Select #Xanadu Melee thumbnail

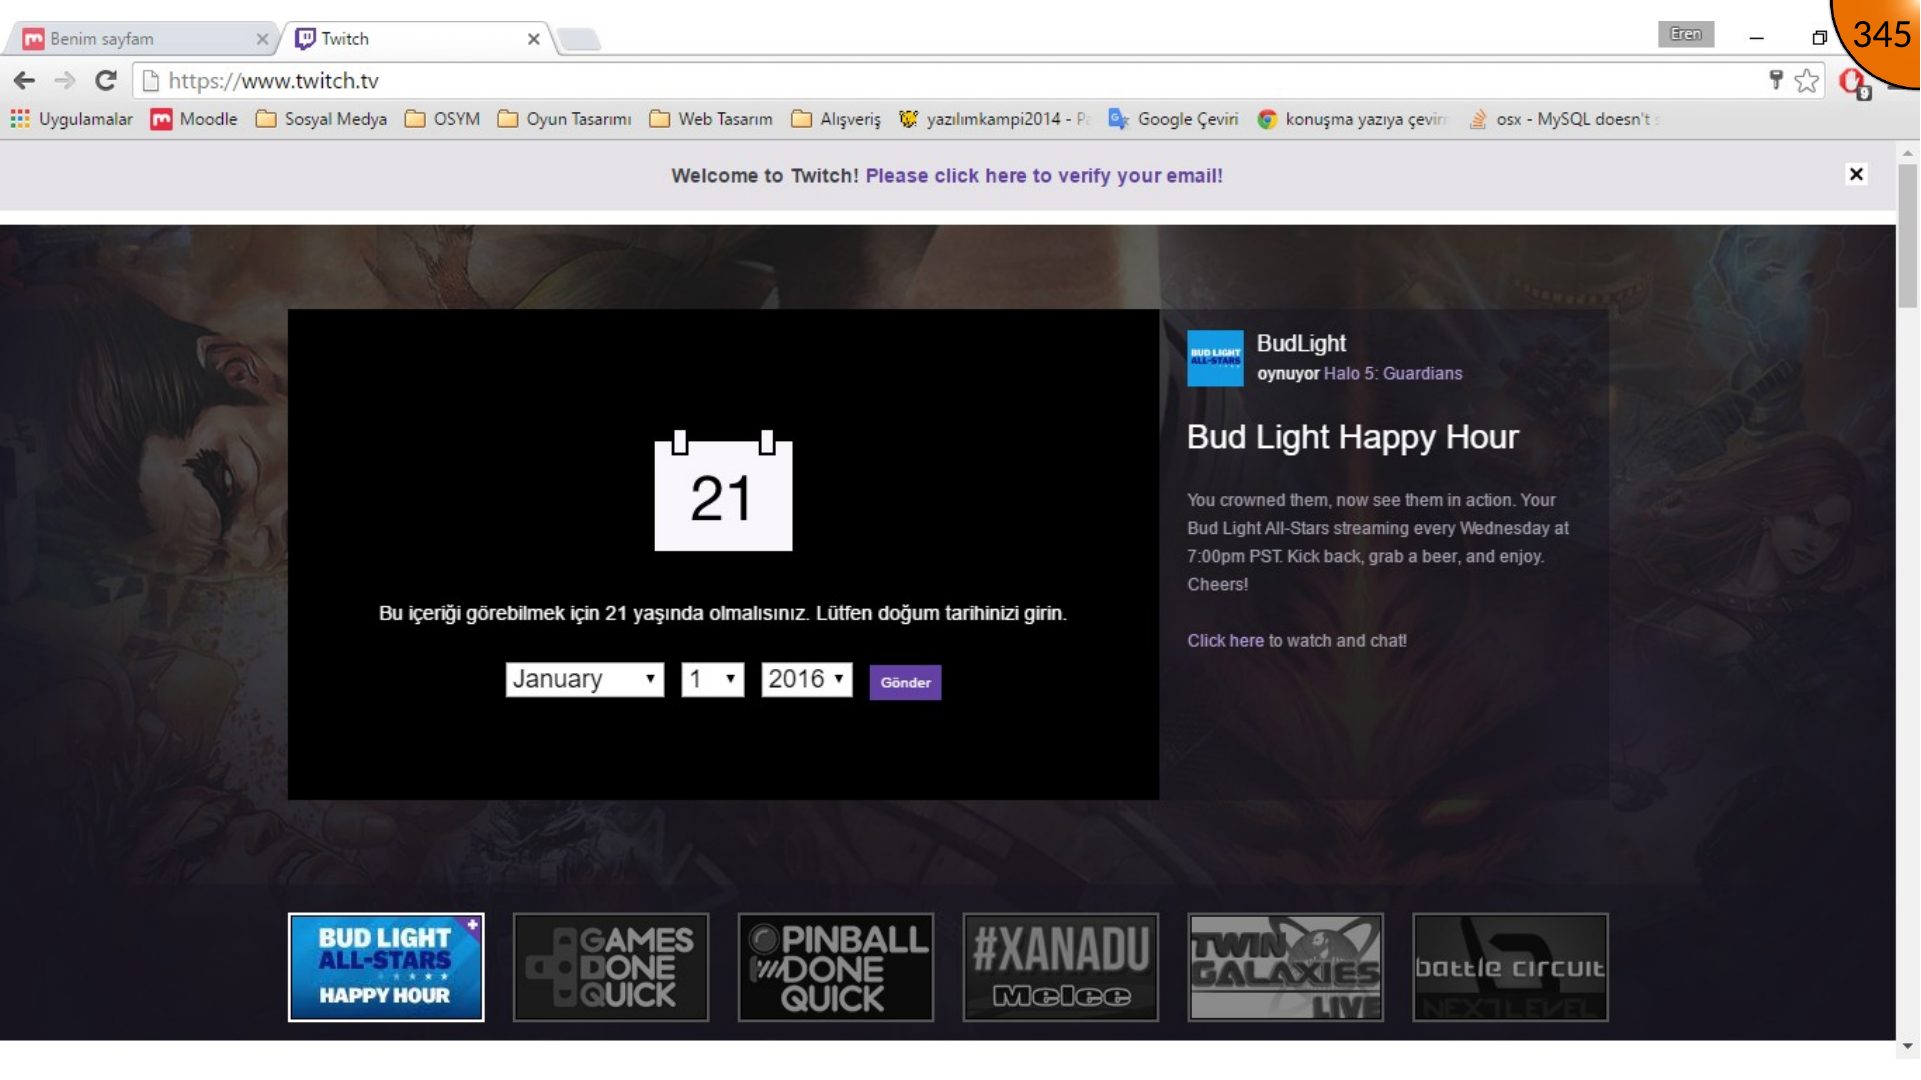[1061, 967]
